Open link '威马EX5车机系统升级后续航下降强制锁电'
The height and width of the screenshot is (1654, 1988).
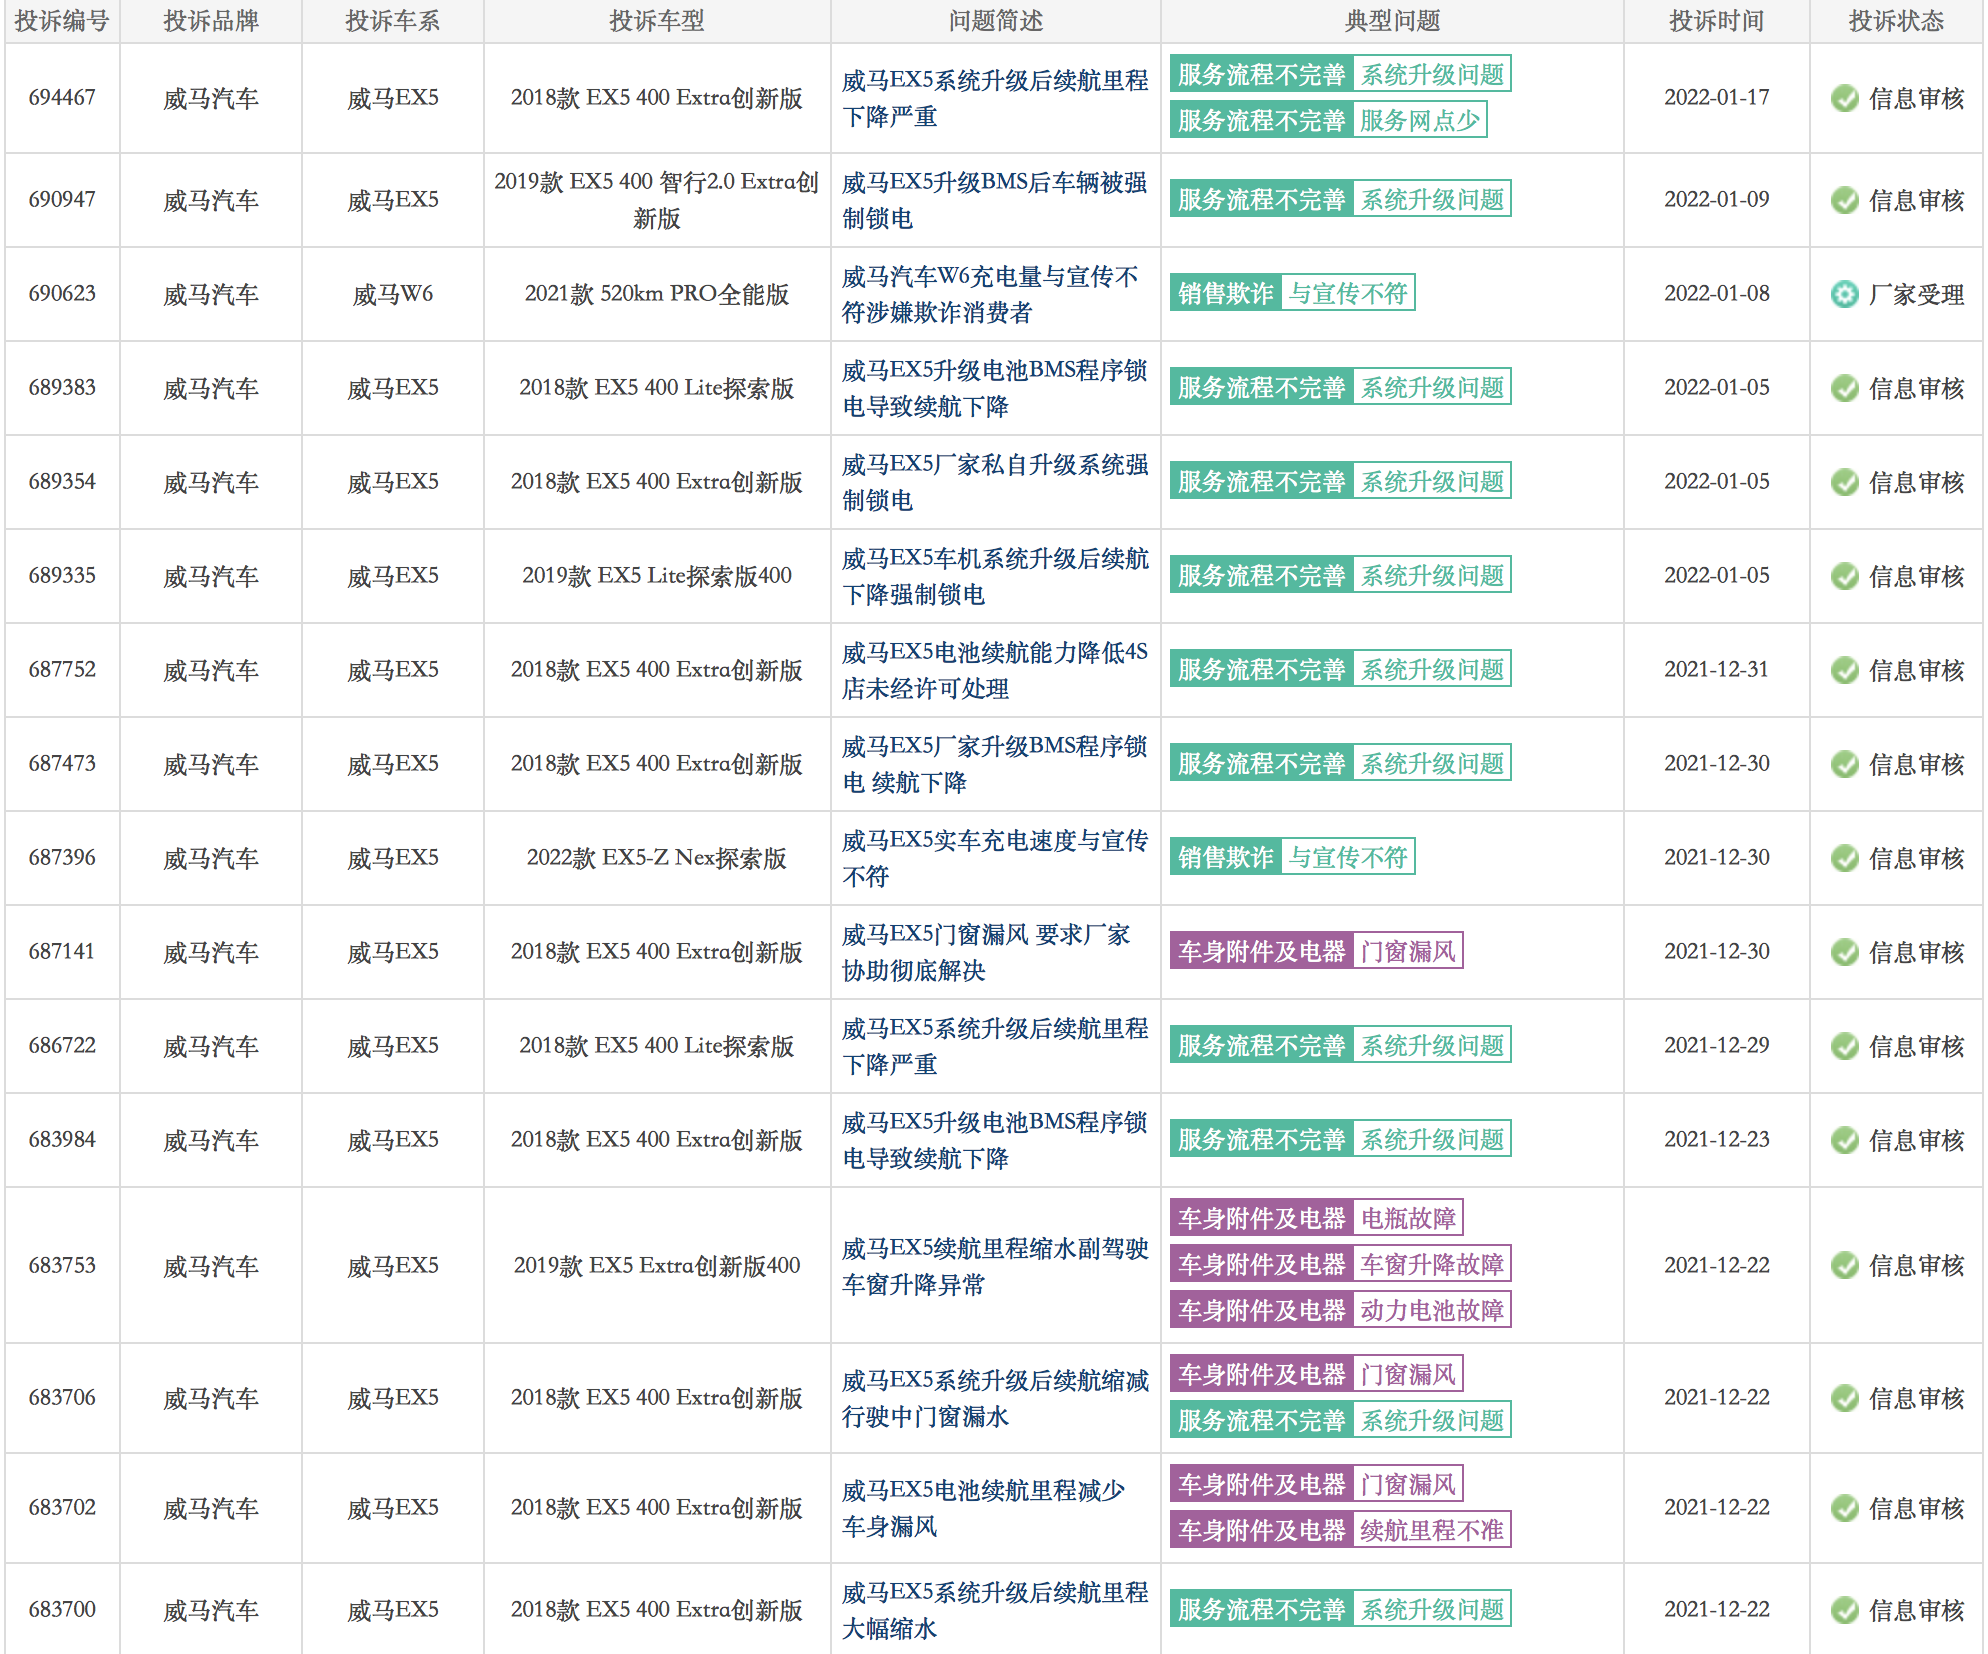pos(995,576)
